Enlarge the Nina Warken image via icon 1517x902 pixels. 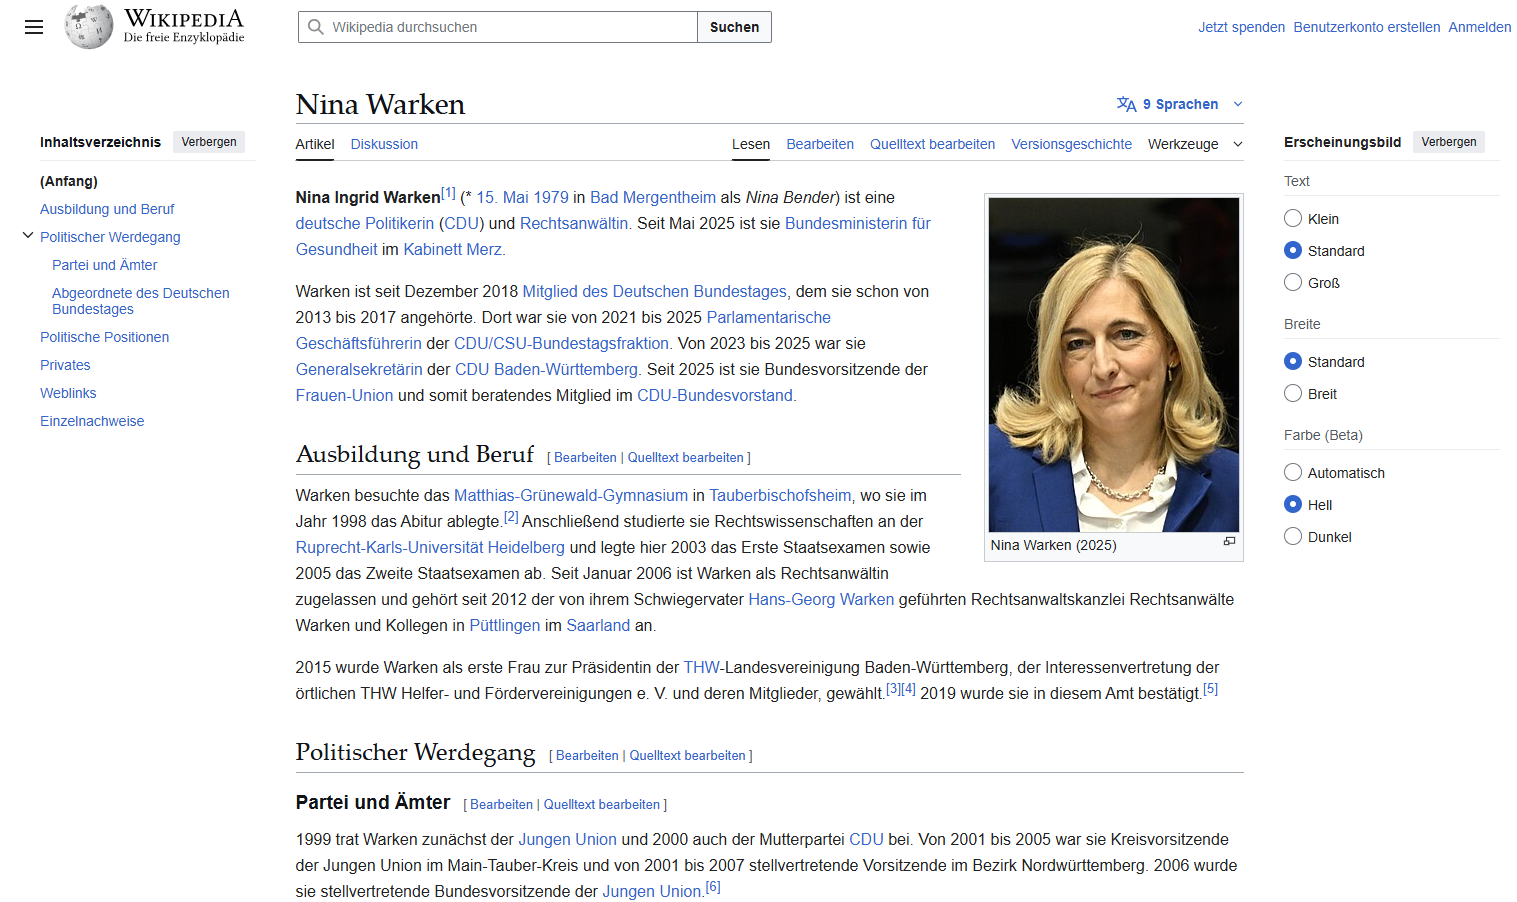(1229, 541)
